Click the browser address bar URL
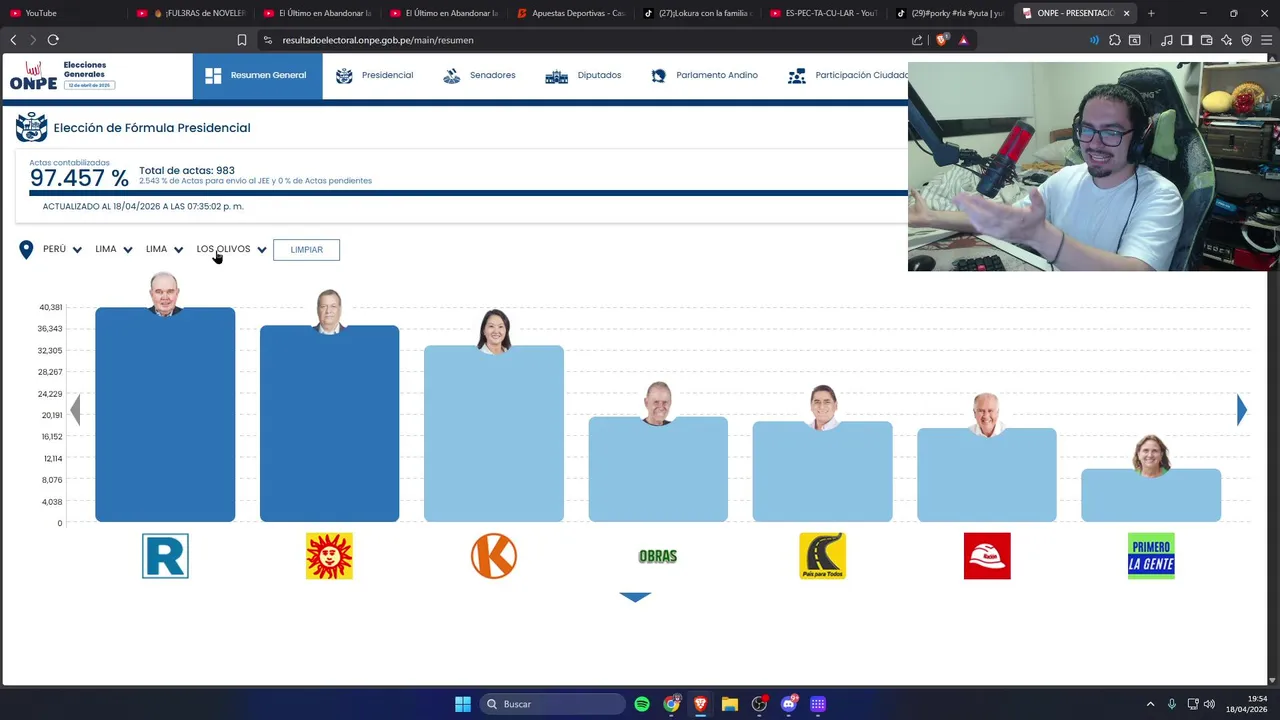The image size is (1280, 720). pos(378,40)
